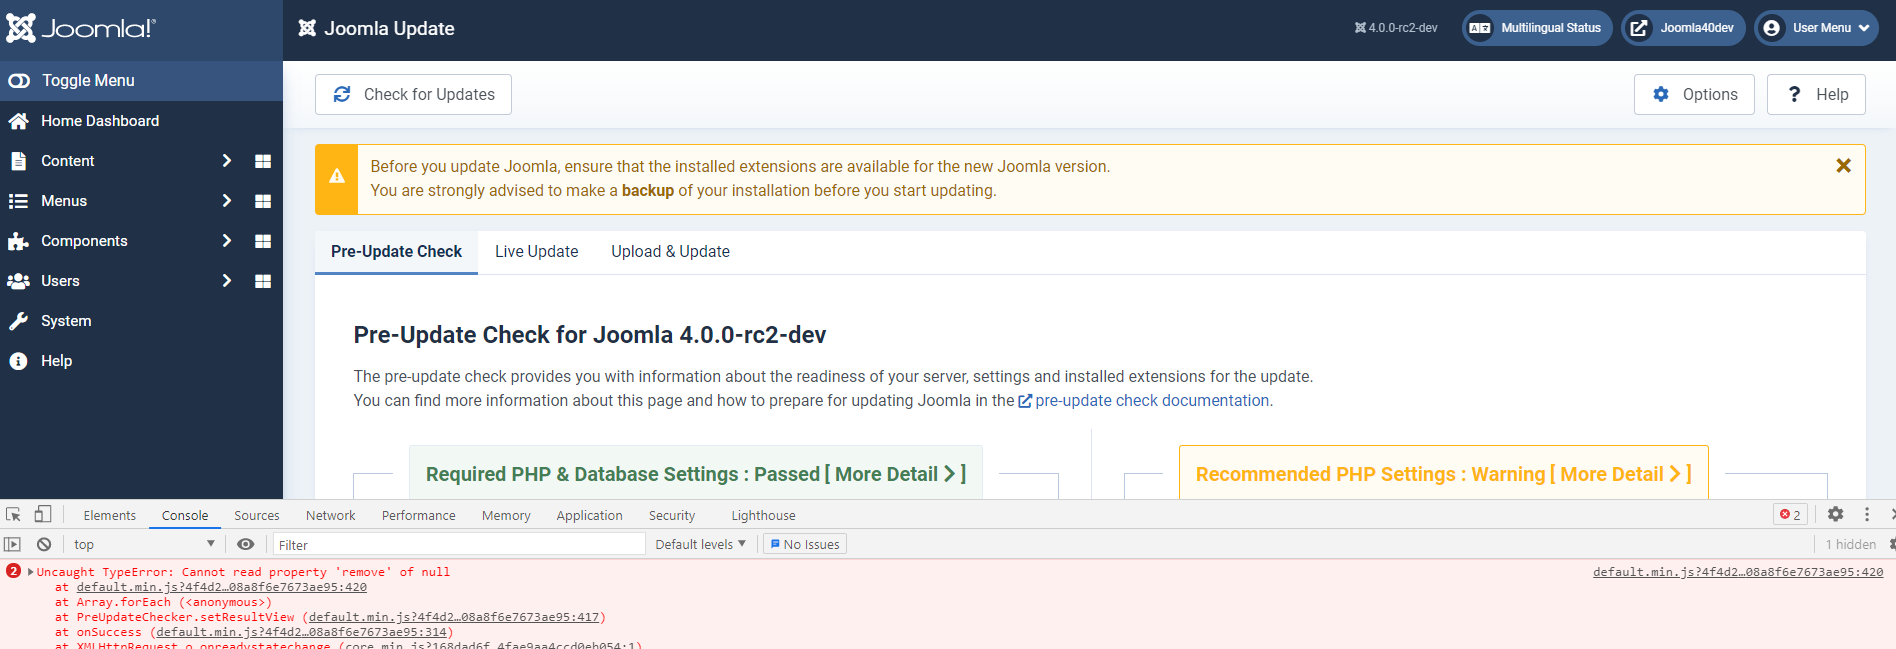Viewport: 1896px width, 649px height.
Task: Switch to the DevTools Security tab
Action: click(x=672, y=516)
